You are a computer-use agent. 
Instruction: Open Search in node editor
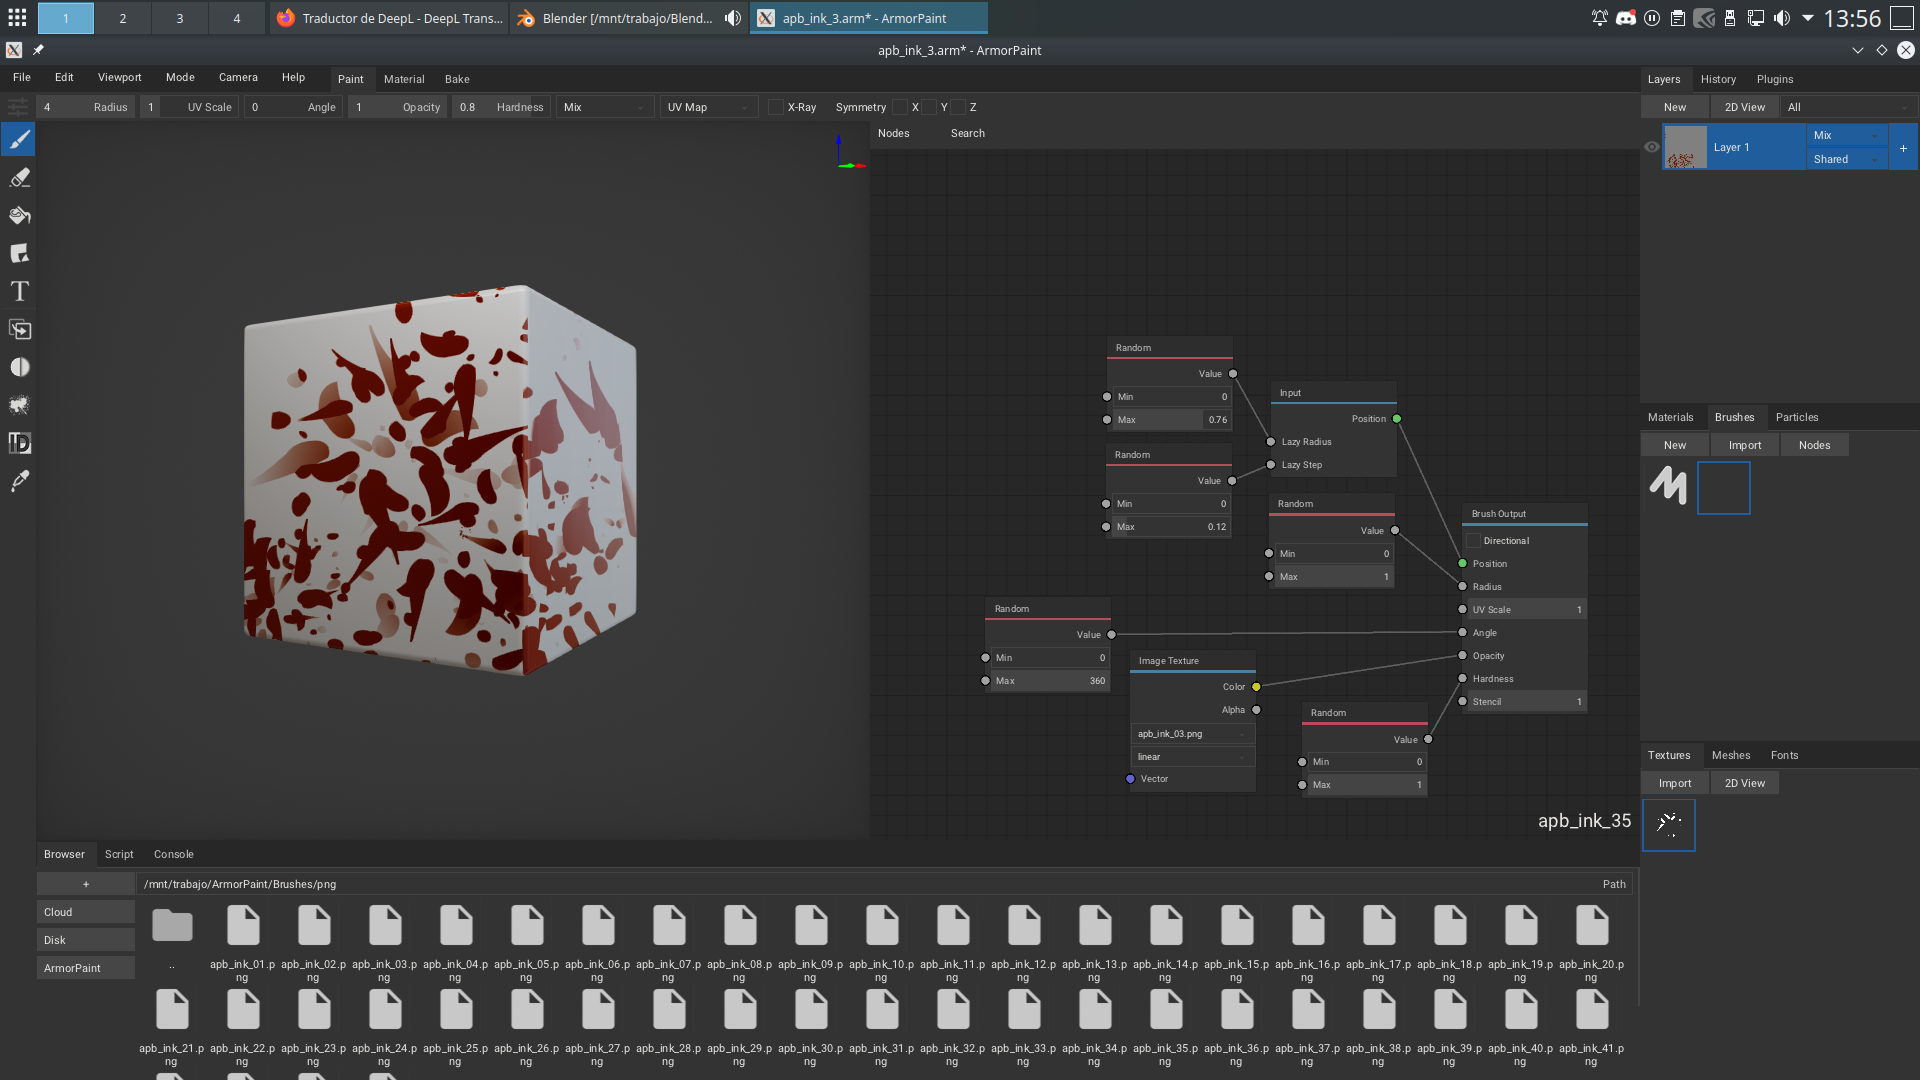967,133
